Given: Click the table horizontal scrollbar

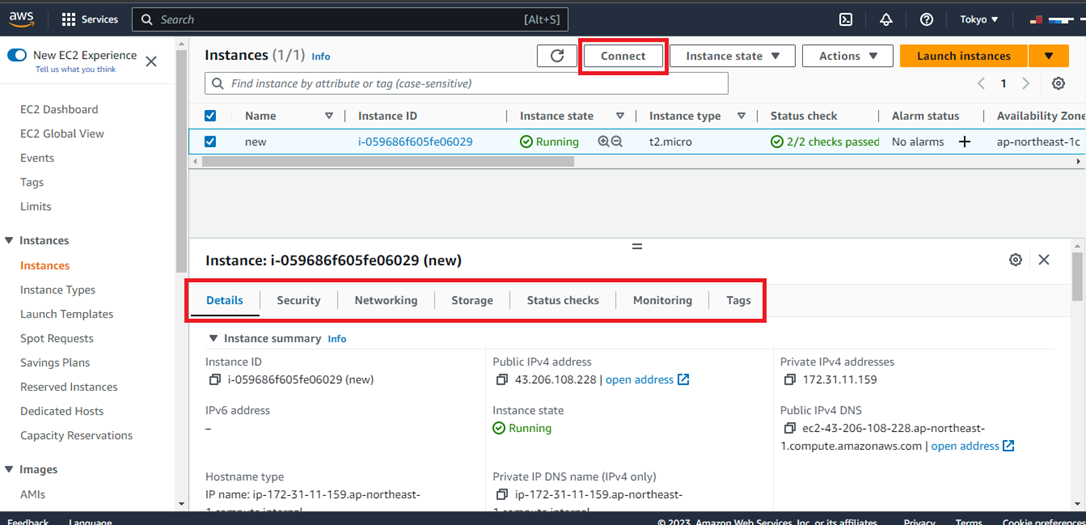Looking at the screenshot, I should click(388, 161).
